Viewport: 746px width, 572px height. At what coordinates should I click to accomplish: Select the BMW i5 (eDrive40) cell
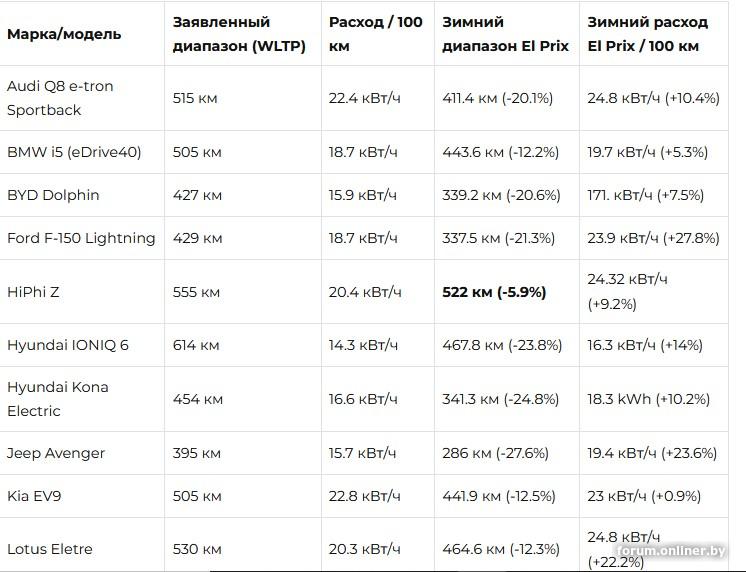tap(74, 152)
